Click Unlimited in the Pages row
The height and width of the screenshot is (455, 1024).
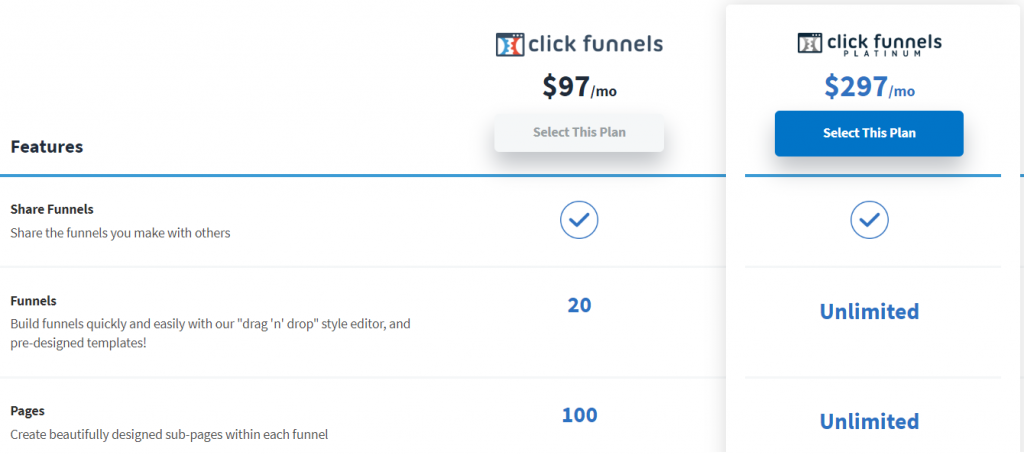pyautogui.click(x=869, y=421)
